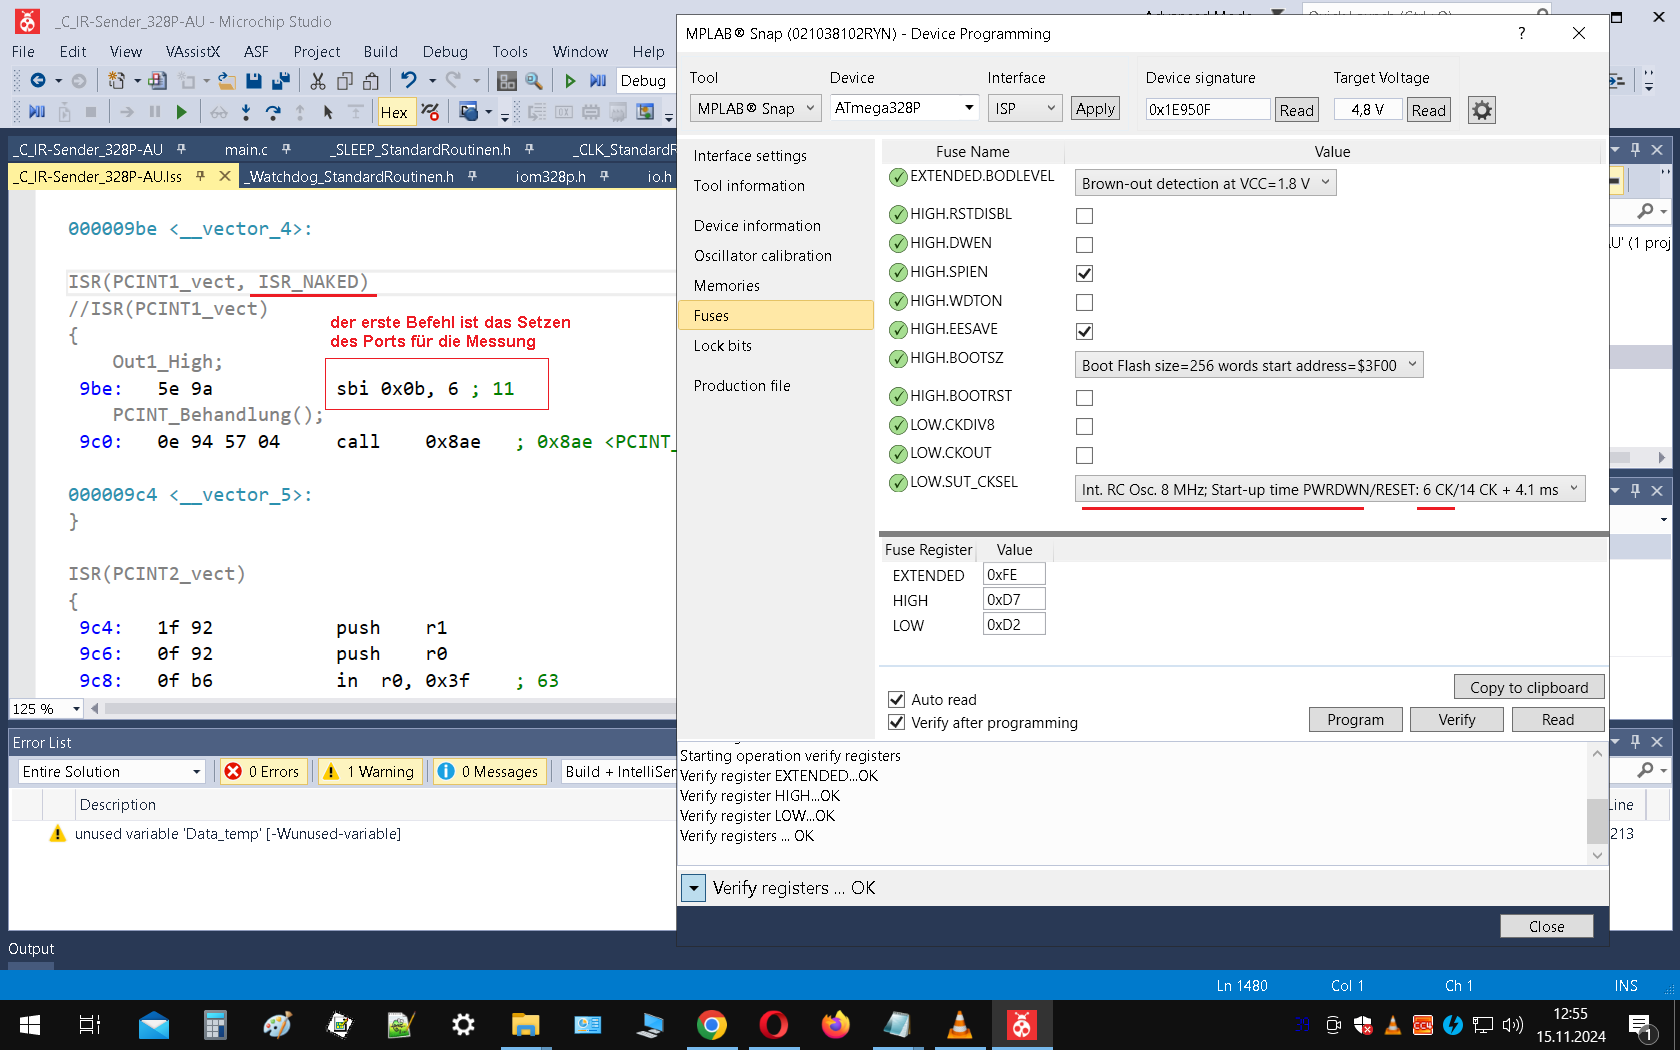Click Read next to Target Voltage
This screenshot has width=1680, height=1050.
1428,110
